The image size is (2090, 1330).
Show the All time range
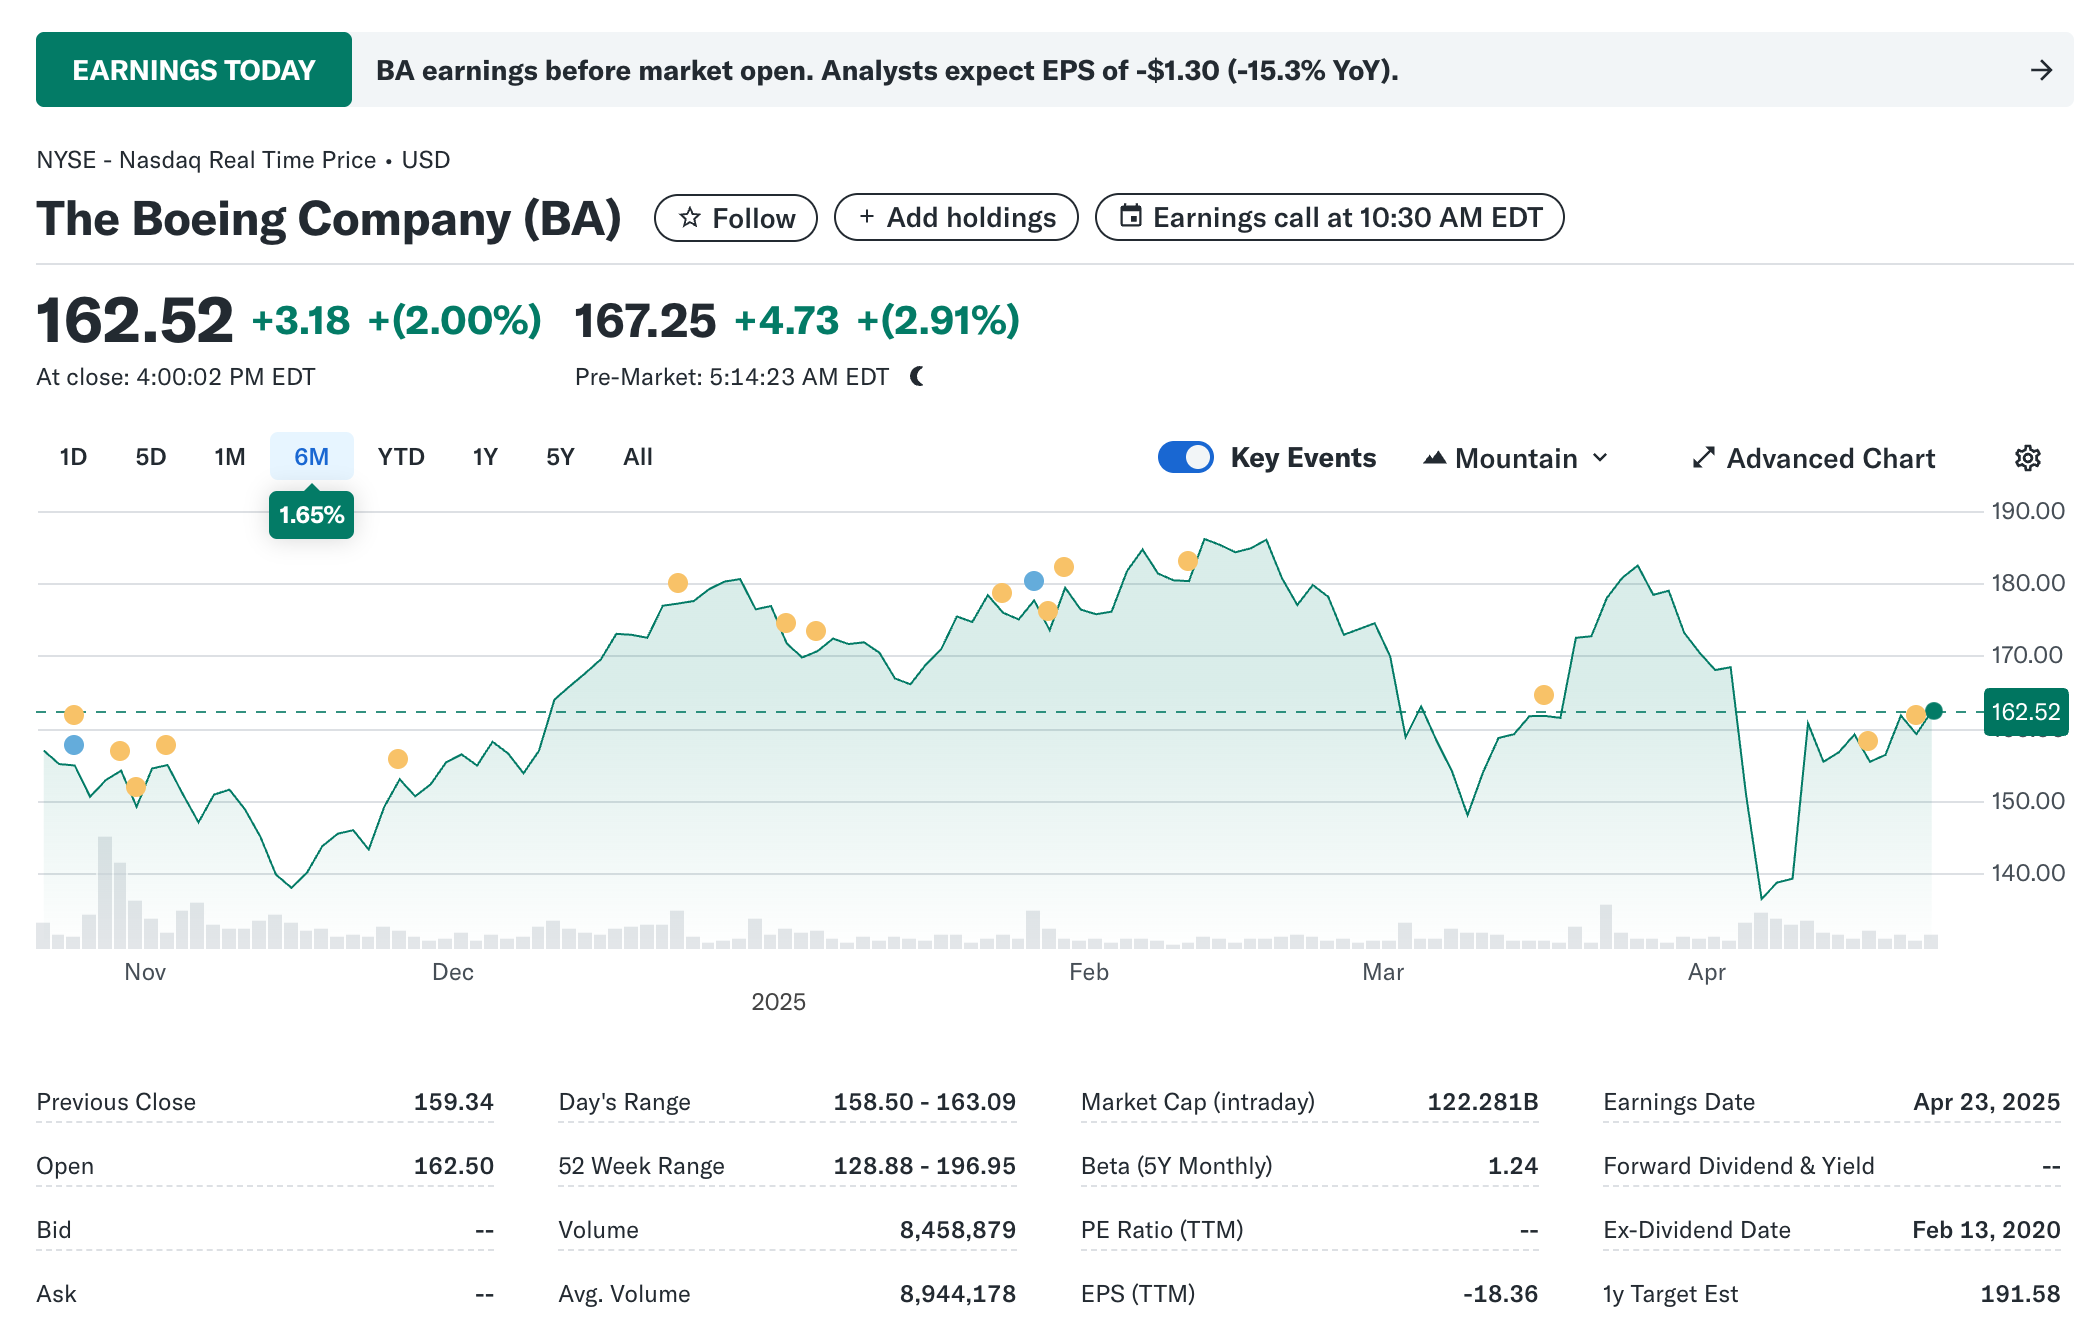[637, 457]
